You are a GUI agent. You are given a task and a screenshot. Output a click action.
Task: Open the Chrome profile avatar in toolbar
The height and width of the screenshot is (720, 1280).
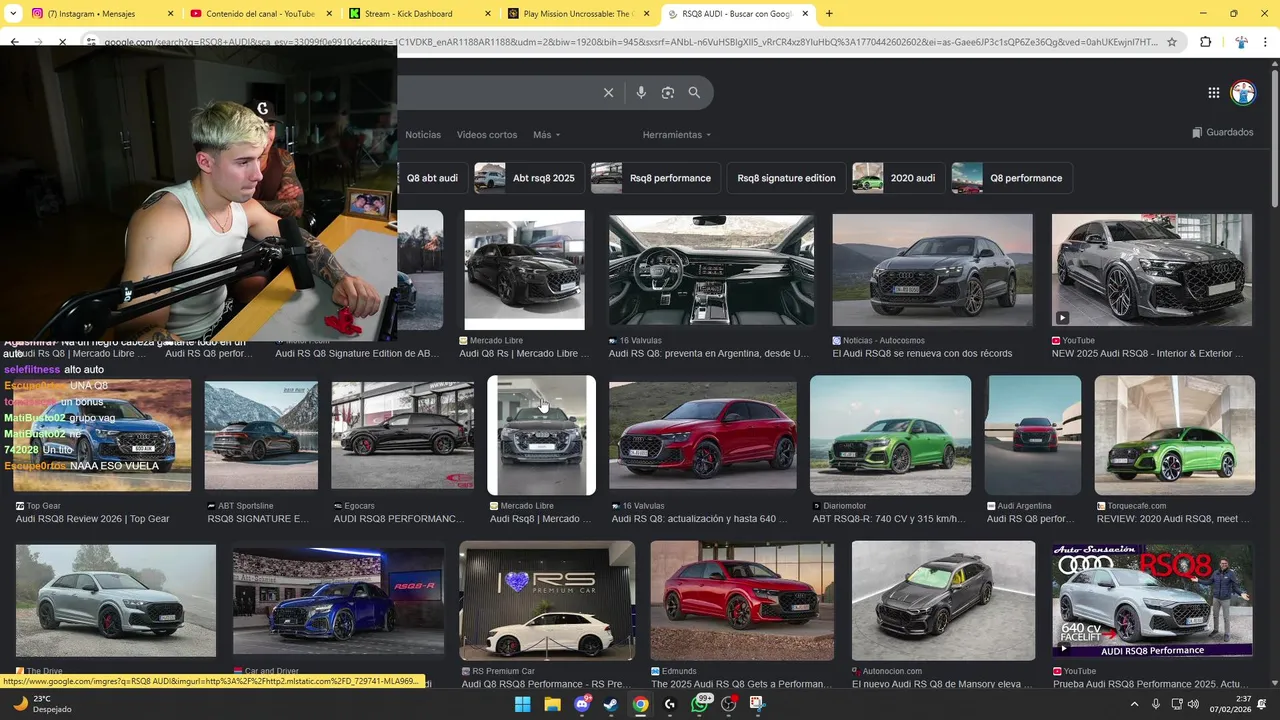coord(1241,42)
